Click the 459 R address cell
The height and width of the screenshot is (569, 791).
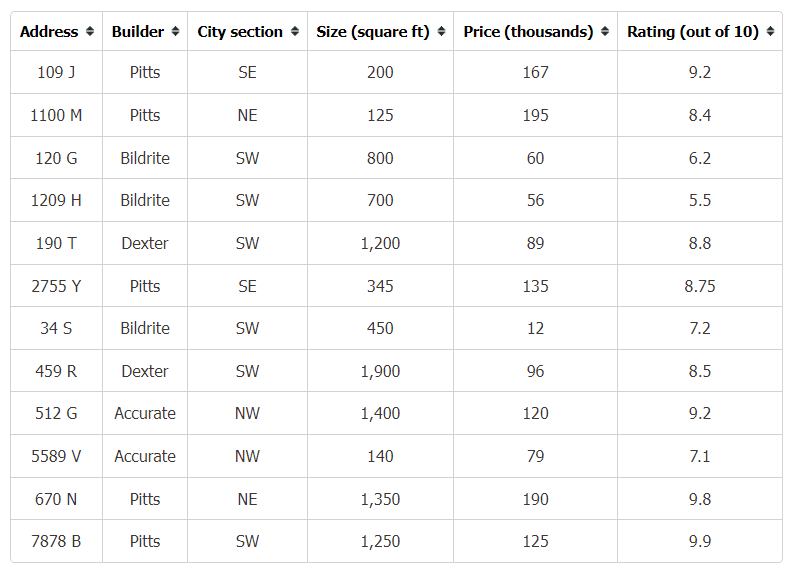point(56,371)
